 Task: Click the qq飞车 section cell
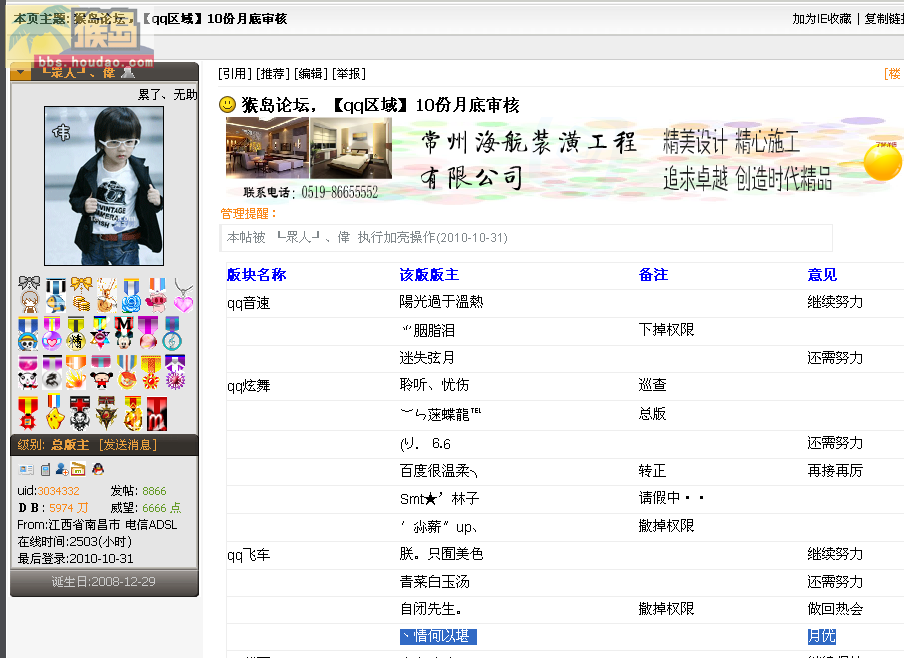coord(248,555)
